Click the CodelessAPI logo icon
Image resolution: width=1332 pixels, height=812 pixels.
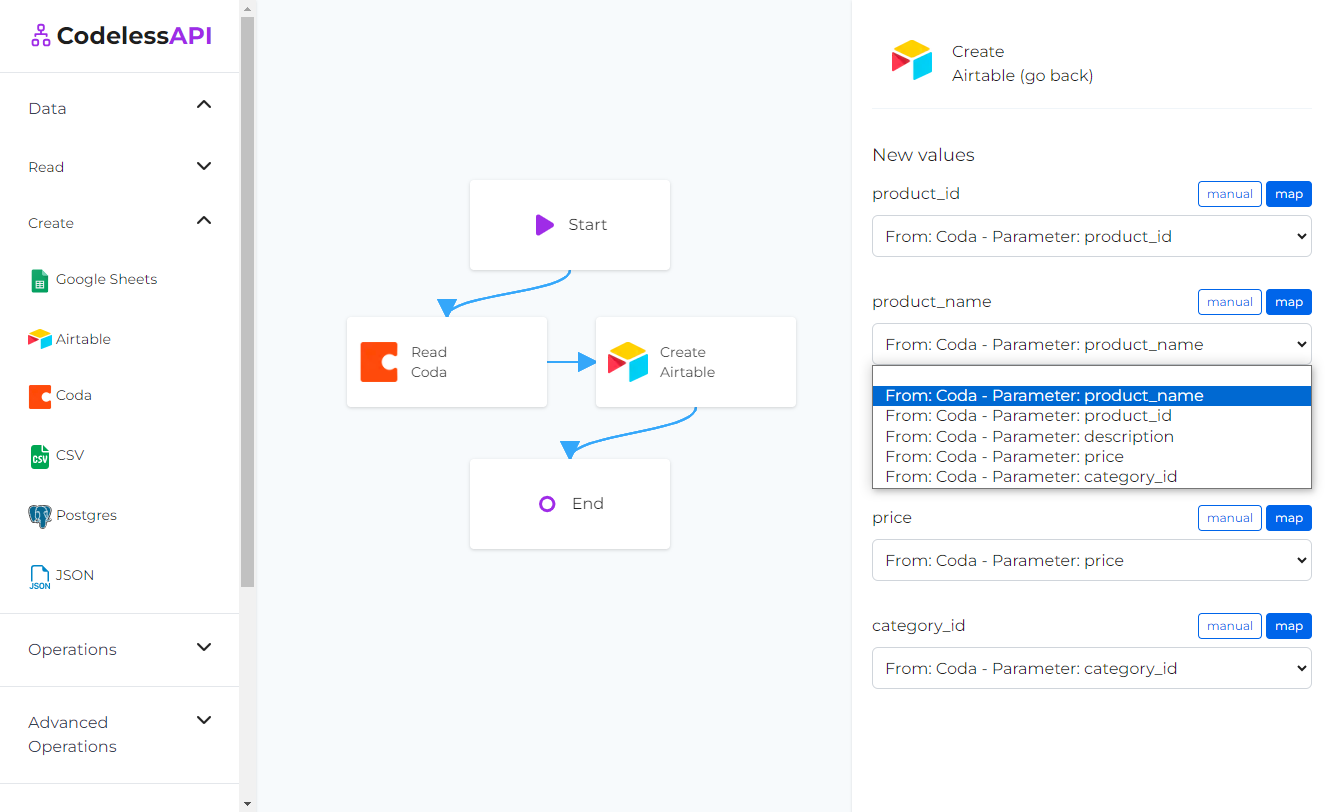(40, 36)
